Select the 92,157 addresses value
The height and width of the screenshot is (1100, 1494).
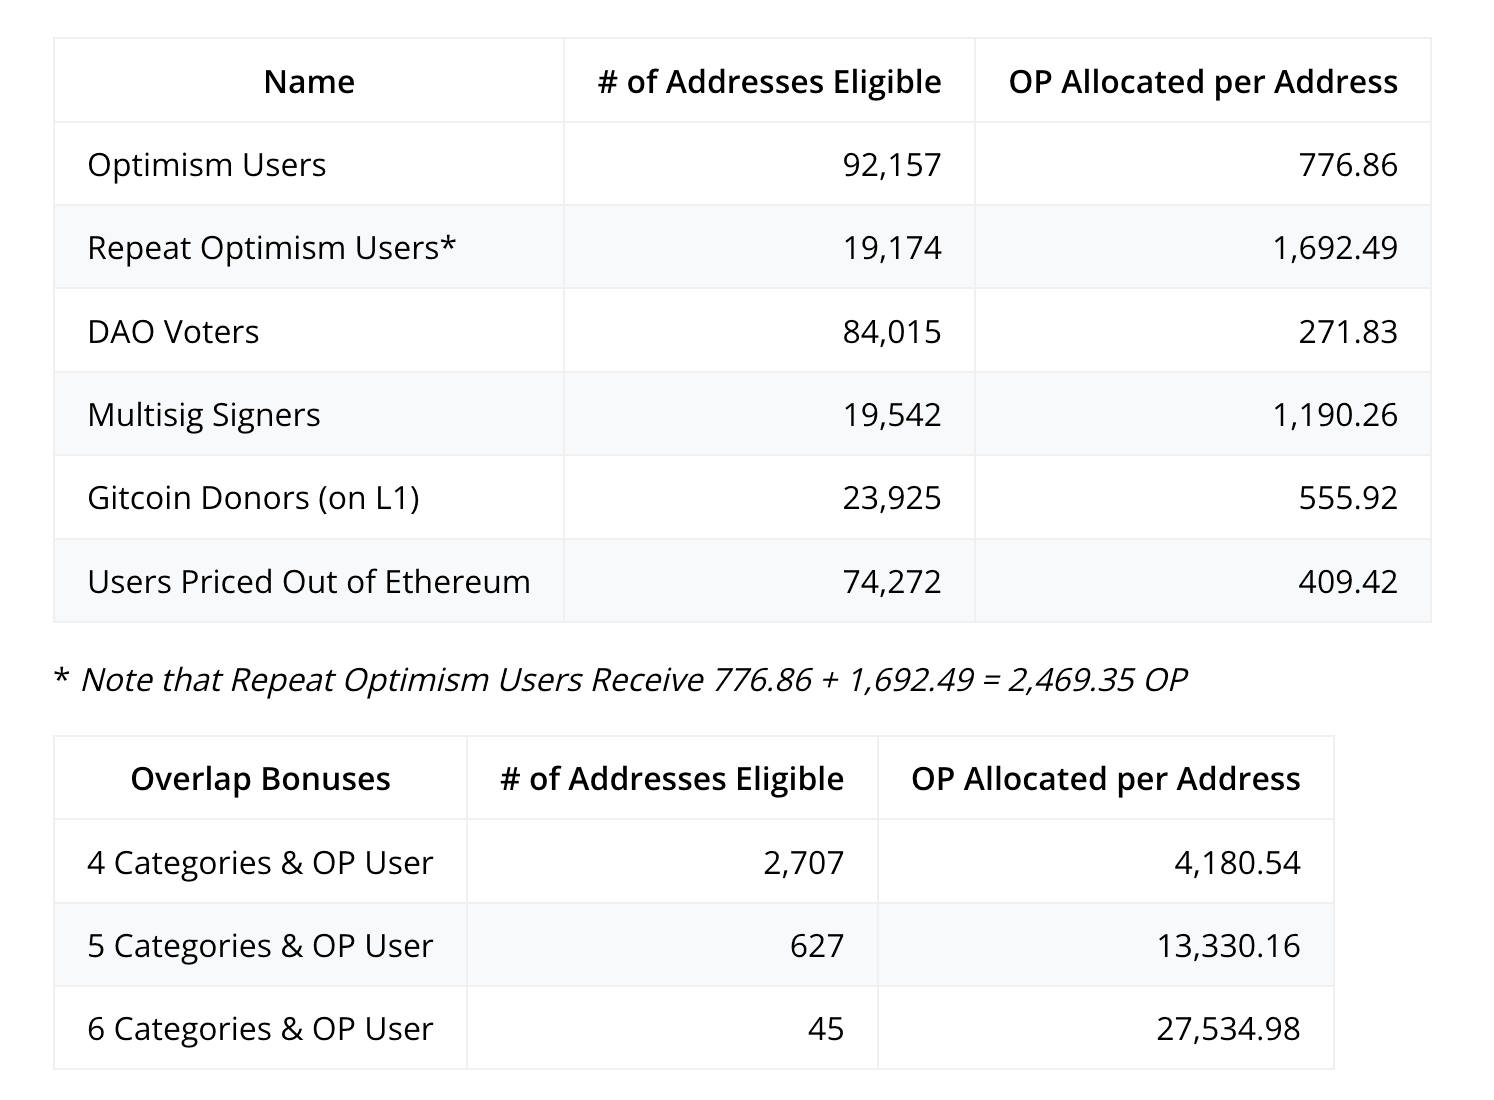click(892, 165)
